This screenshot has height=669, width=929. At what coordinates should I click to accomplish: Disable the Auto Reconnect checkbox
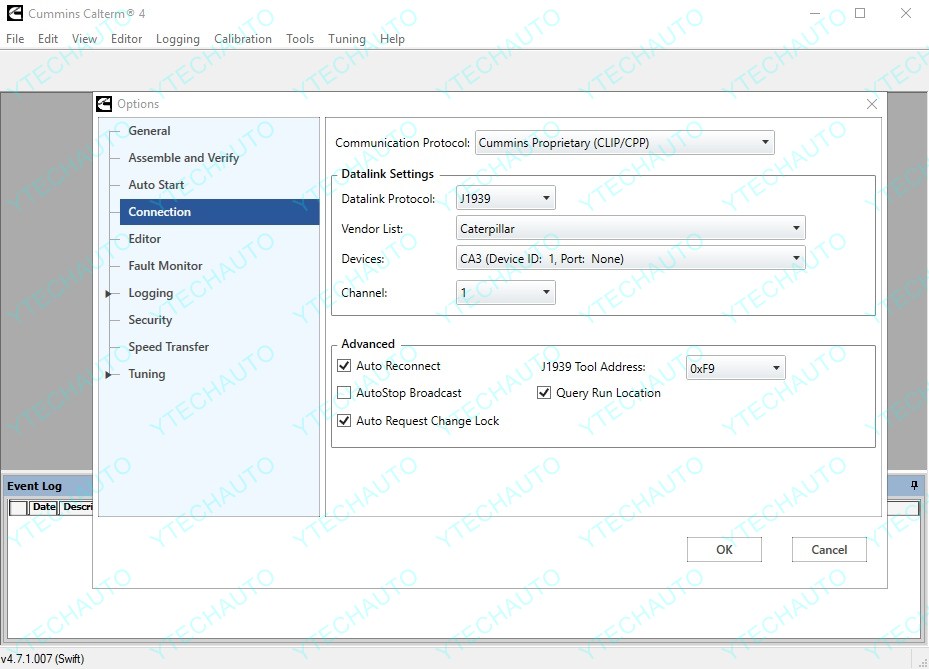[345, 367]
